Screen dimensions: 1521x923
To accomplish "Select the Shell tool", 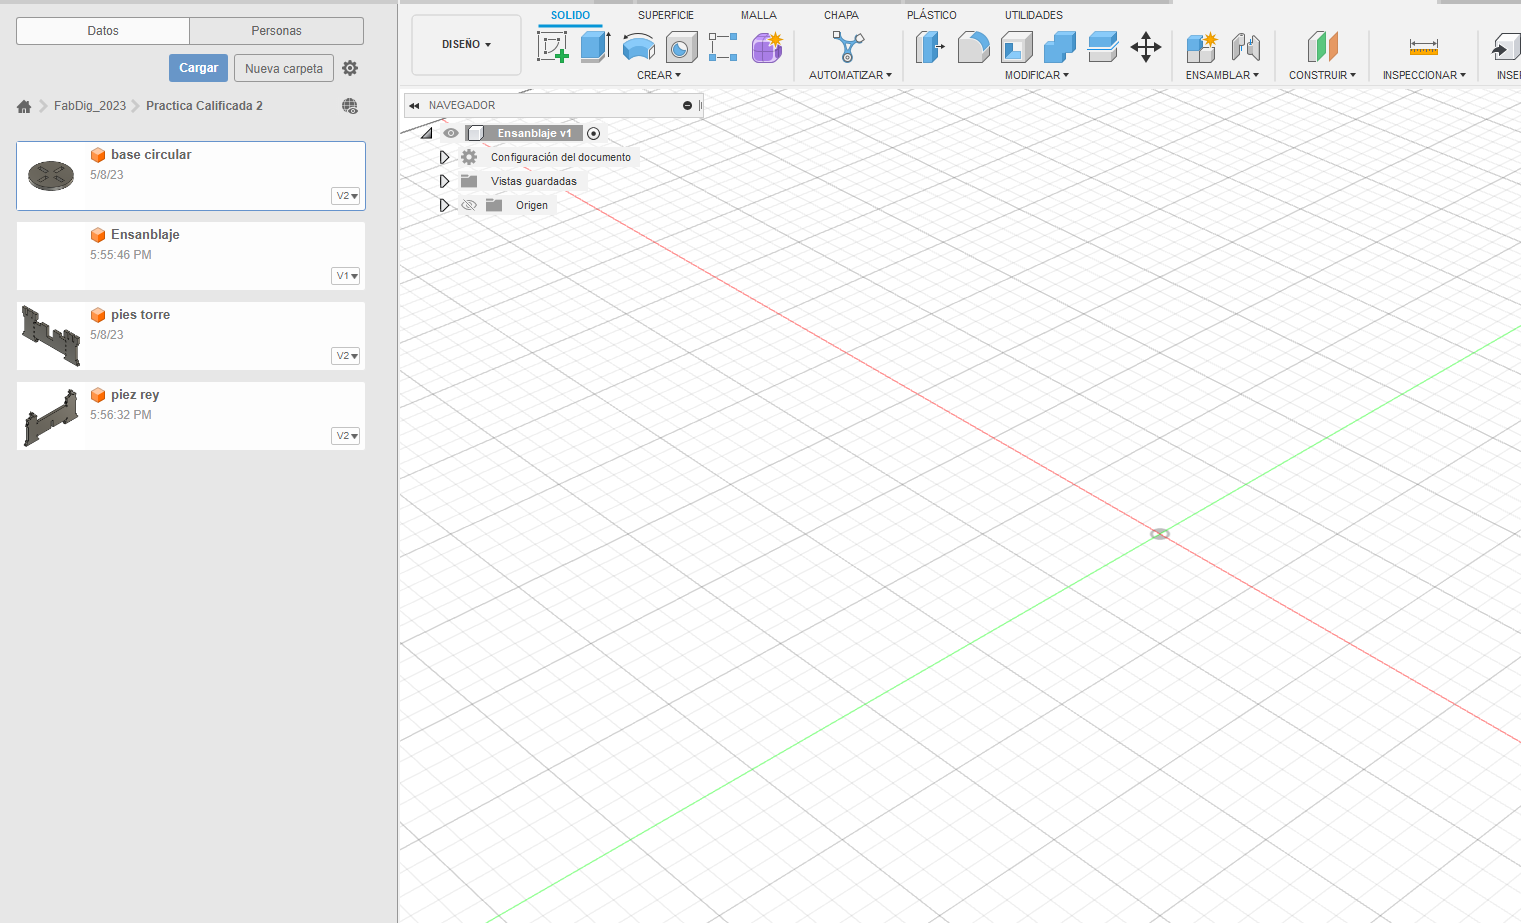I will [1016, 46].
